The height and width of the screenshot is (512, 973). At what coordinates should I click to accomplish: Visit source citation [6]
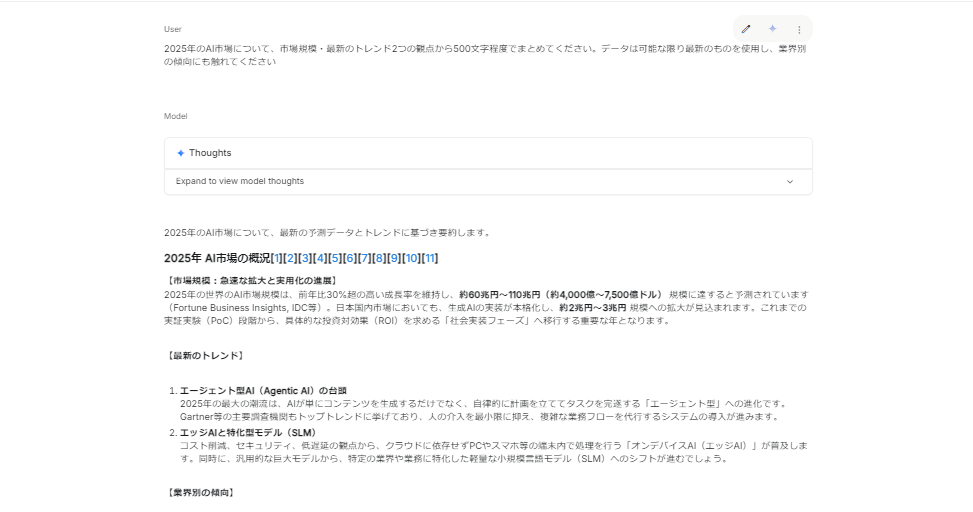tap(350, 258)
